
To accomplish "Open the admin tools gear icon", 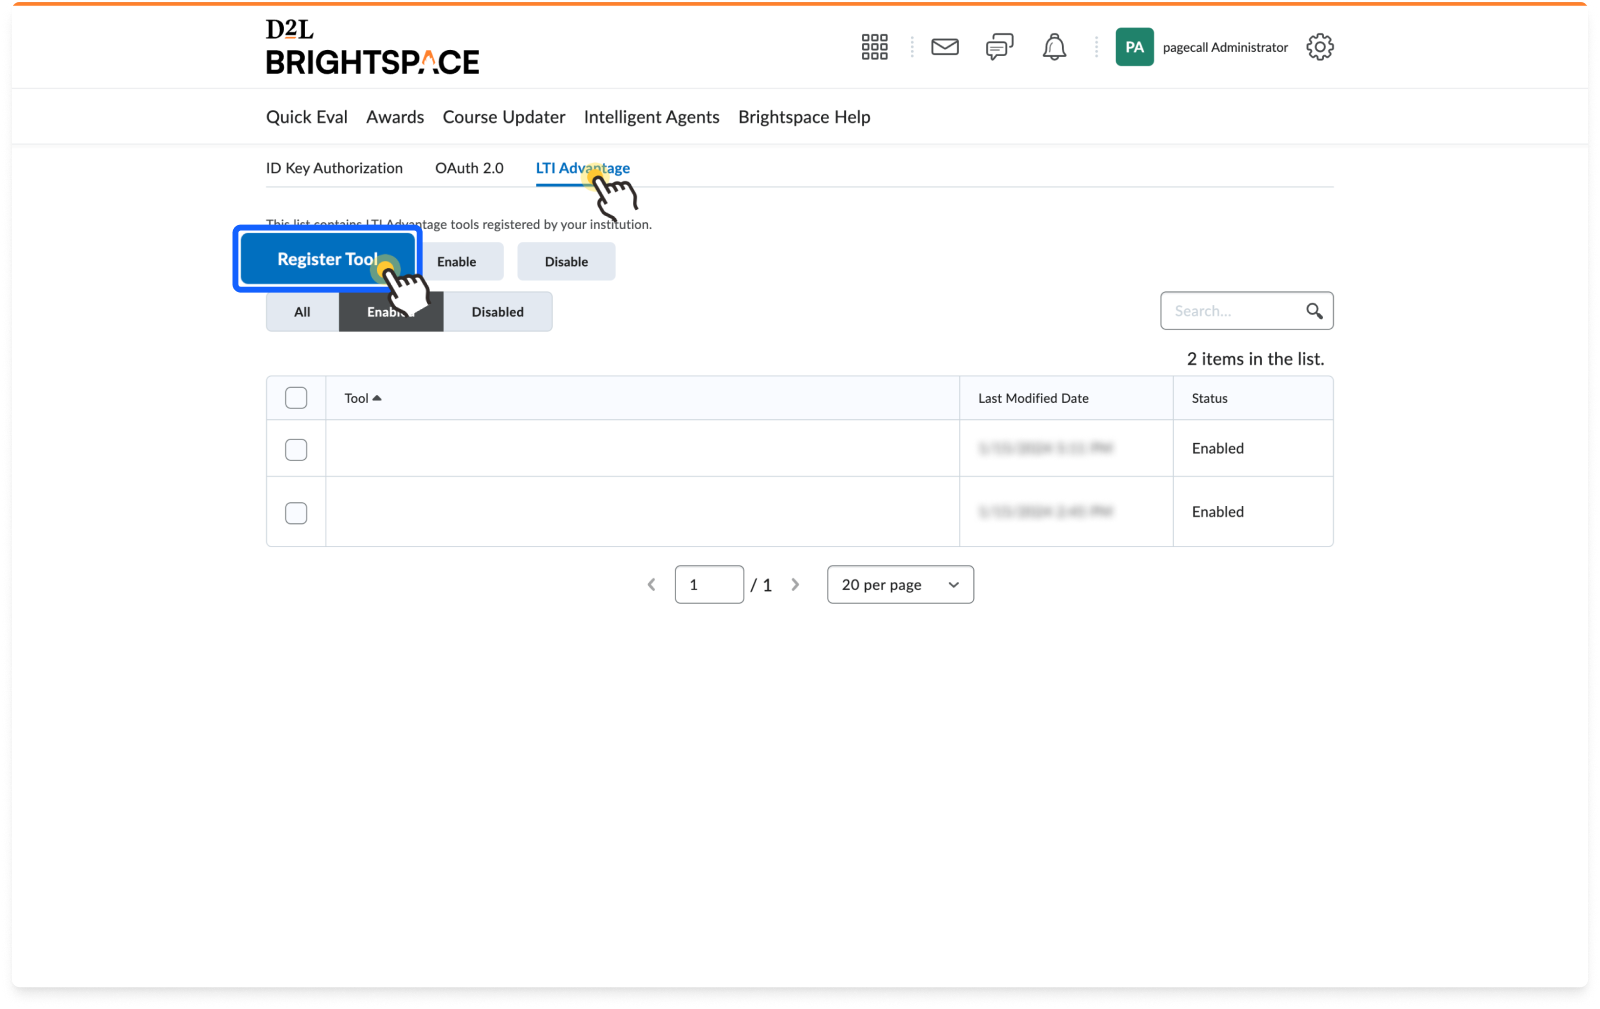I will (1319, 47).
